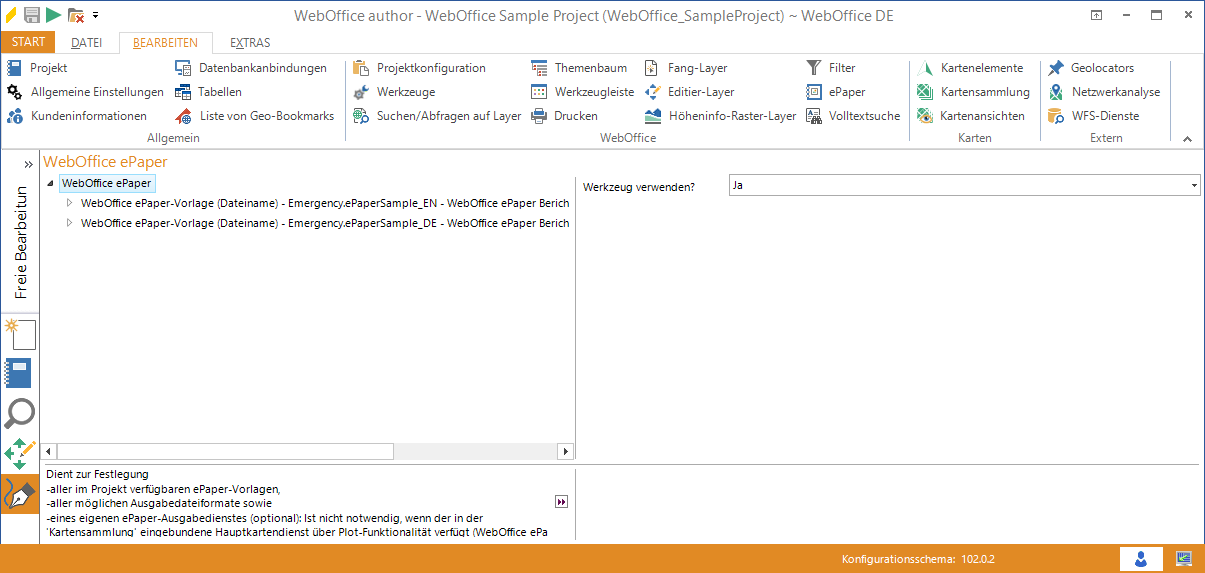The width and height of the screenshot is (1205, 573).
Task: Expand the Emergency.ePaperSample_EN template node
Action: tap(69, 203)
